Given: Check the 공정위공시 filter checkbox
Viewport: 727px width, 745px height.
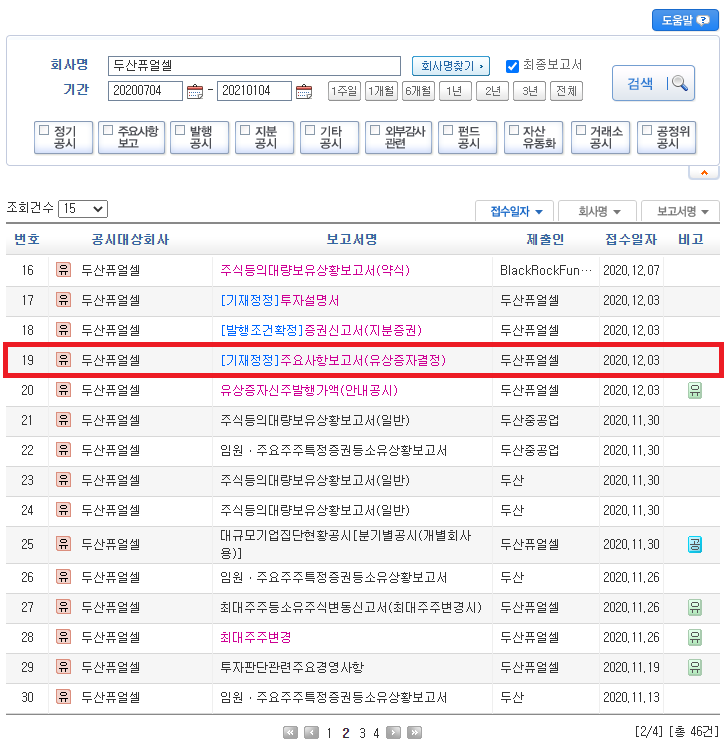Looking at the screenshot, I should [x=647, y=130].
